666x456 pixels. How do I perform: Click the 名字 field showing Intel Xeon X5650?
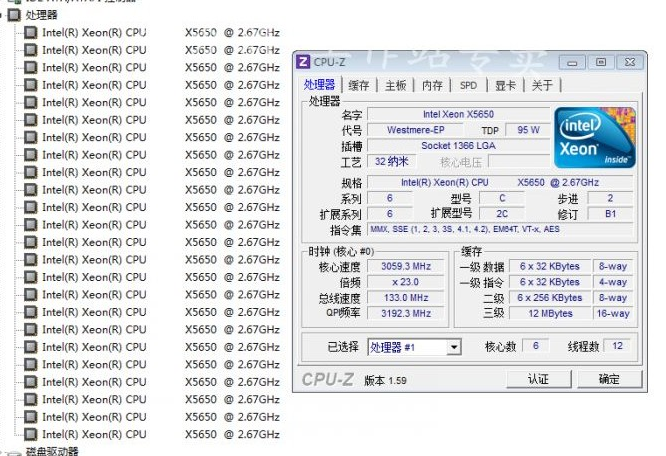pyautogui.click(x=458, y=114)
